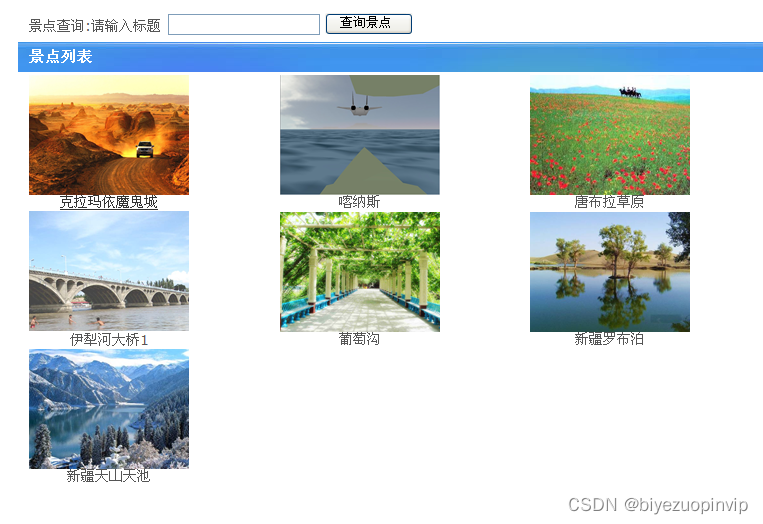763x524 pixels.
Task: Click the 景点查询 title input field
Action: tap(244, 24)
